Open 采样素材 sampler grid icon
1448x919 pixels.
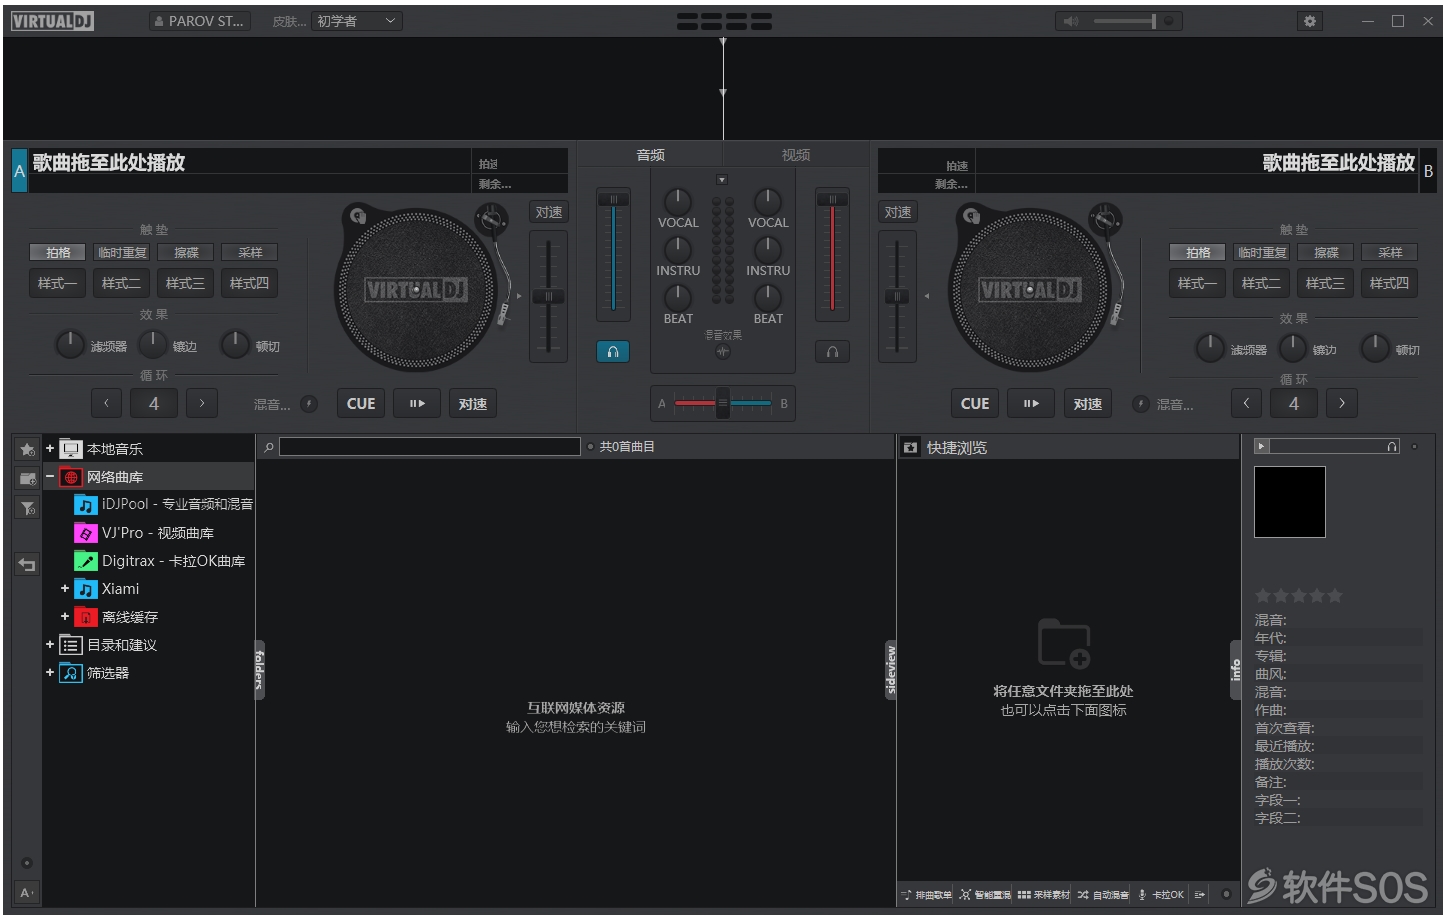1024,894
